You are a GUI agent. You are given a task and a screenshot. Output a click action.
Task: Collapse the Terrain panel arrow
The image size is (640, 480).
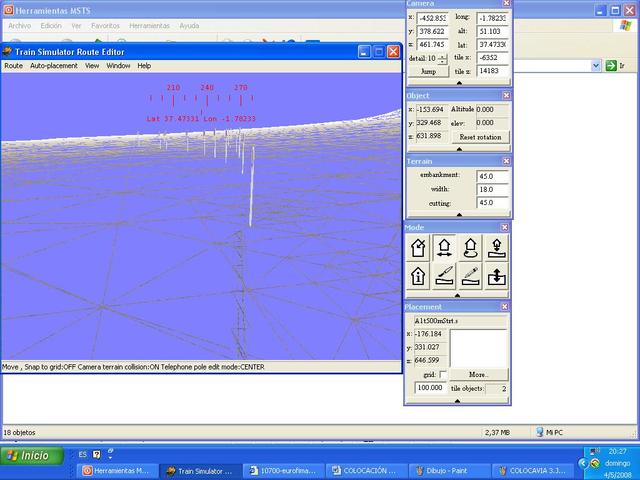[x=459, y=214]
